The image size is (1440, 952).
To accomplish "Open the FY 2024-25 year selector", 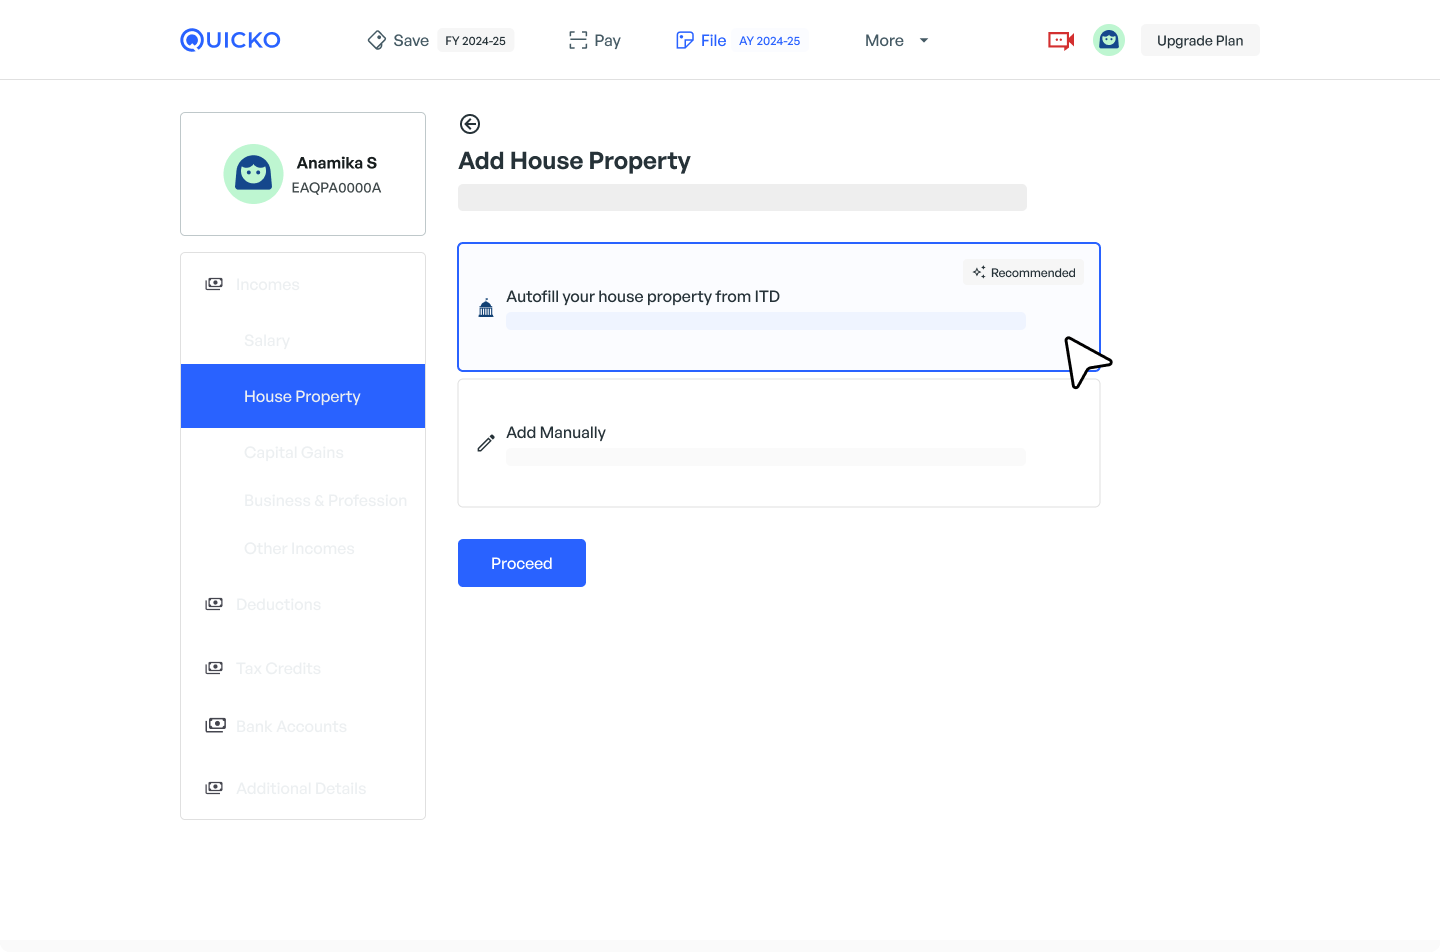I will click(x=475, y=41).
